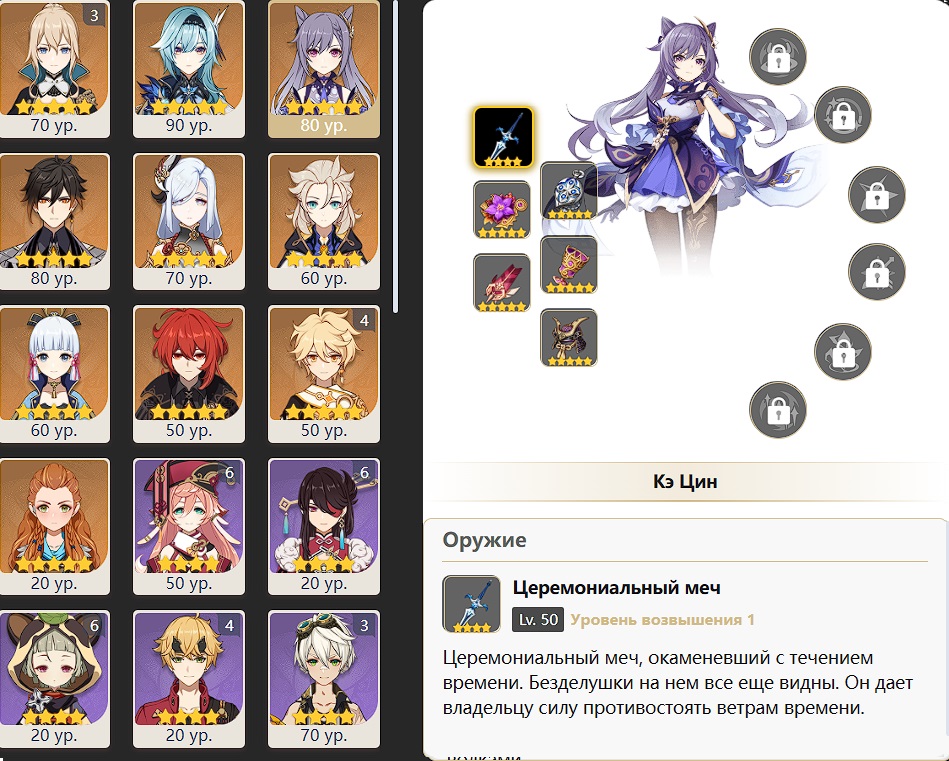Image resolution: width=949 pixels, height=761 pixels.
Task: Select the dark-haired level 80 male character
Action: click(x=54, y=221)
